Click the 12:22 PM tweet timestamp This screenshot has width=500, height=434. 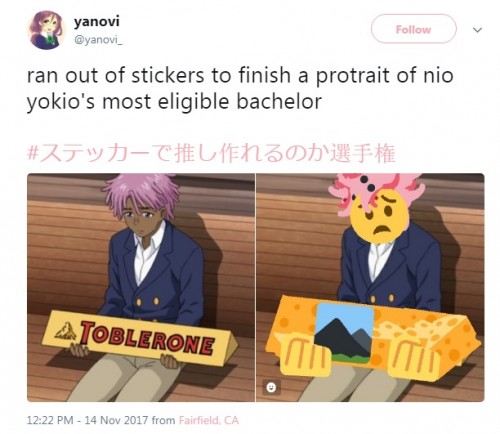point(50,420)
